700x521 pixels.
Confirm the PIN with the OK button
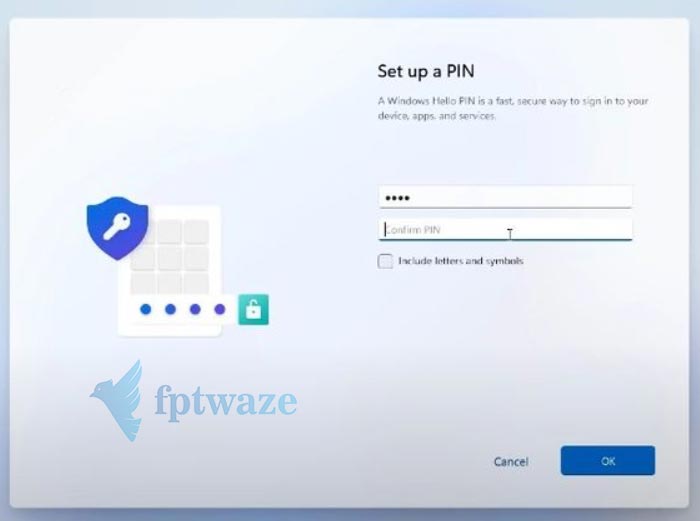(x=608, y=461)
